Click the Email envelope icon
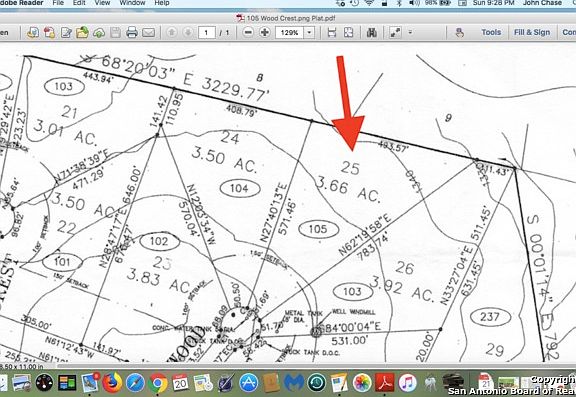Image resolution: width=576 pixels, height=397 pixels. (x=148, y=33)
